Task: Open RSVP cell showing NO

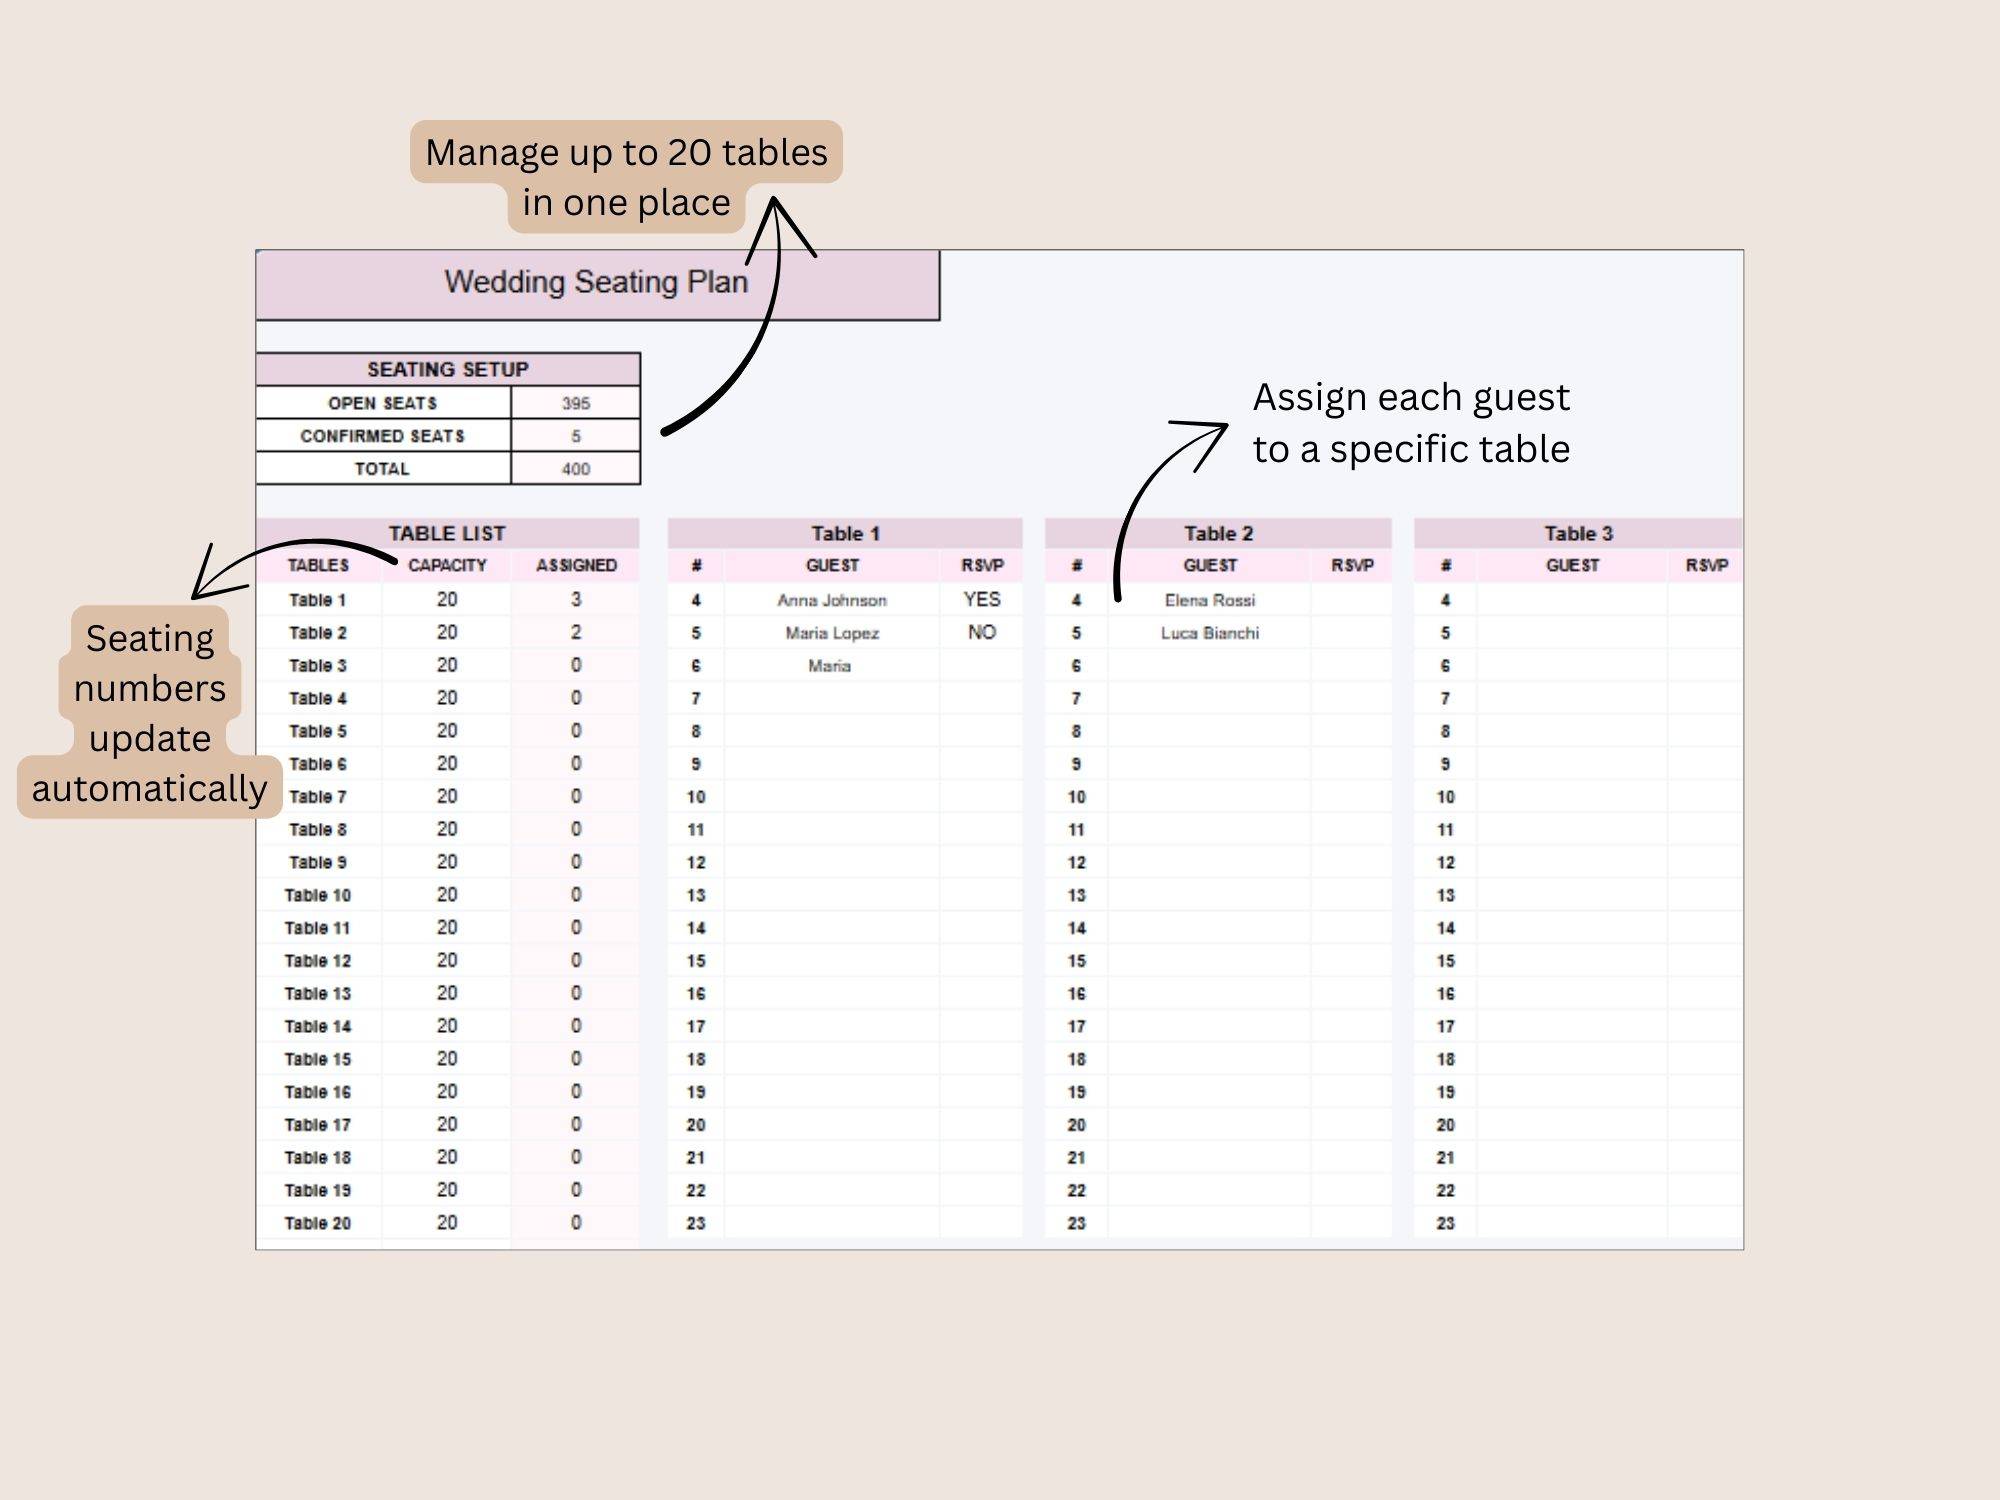Action: click(981, 632)
